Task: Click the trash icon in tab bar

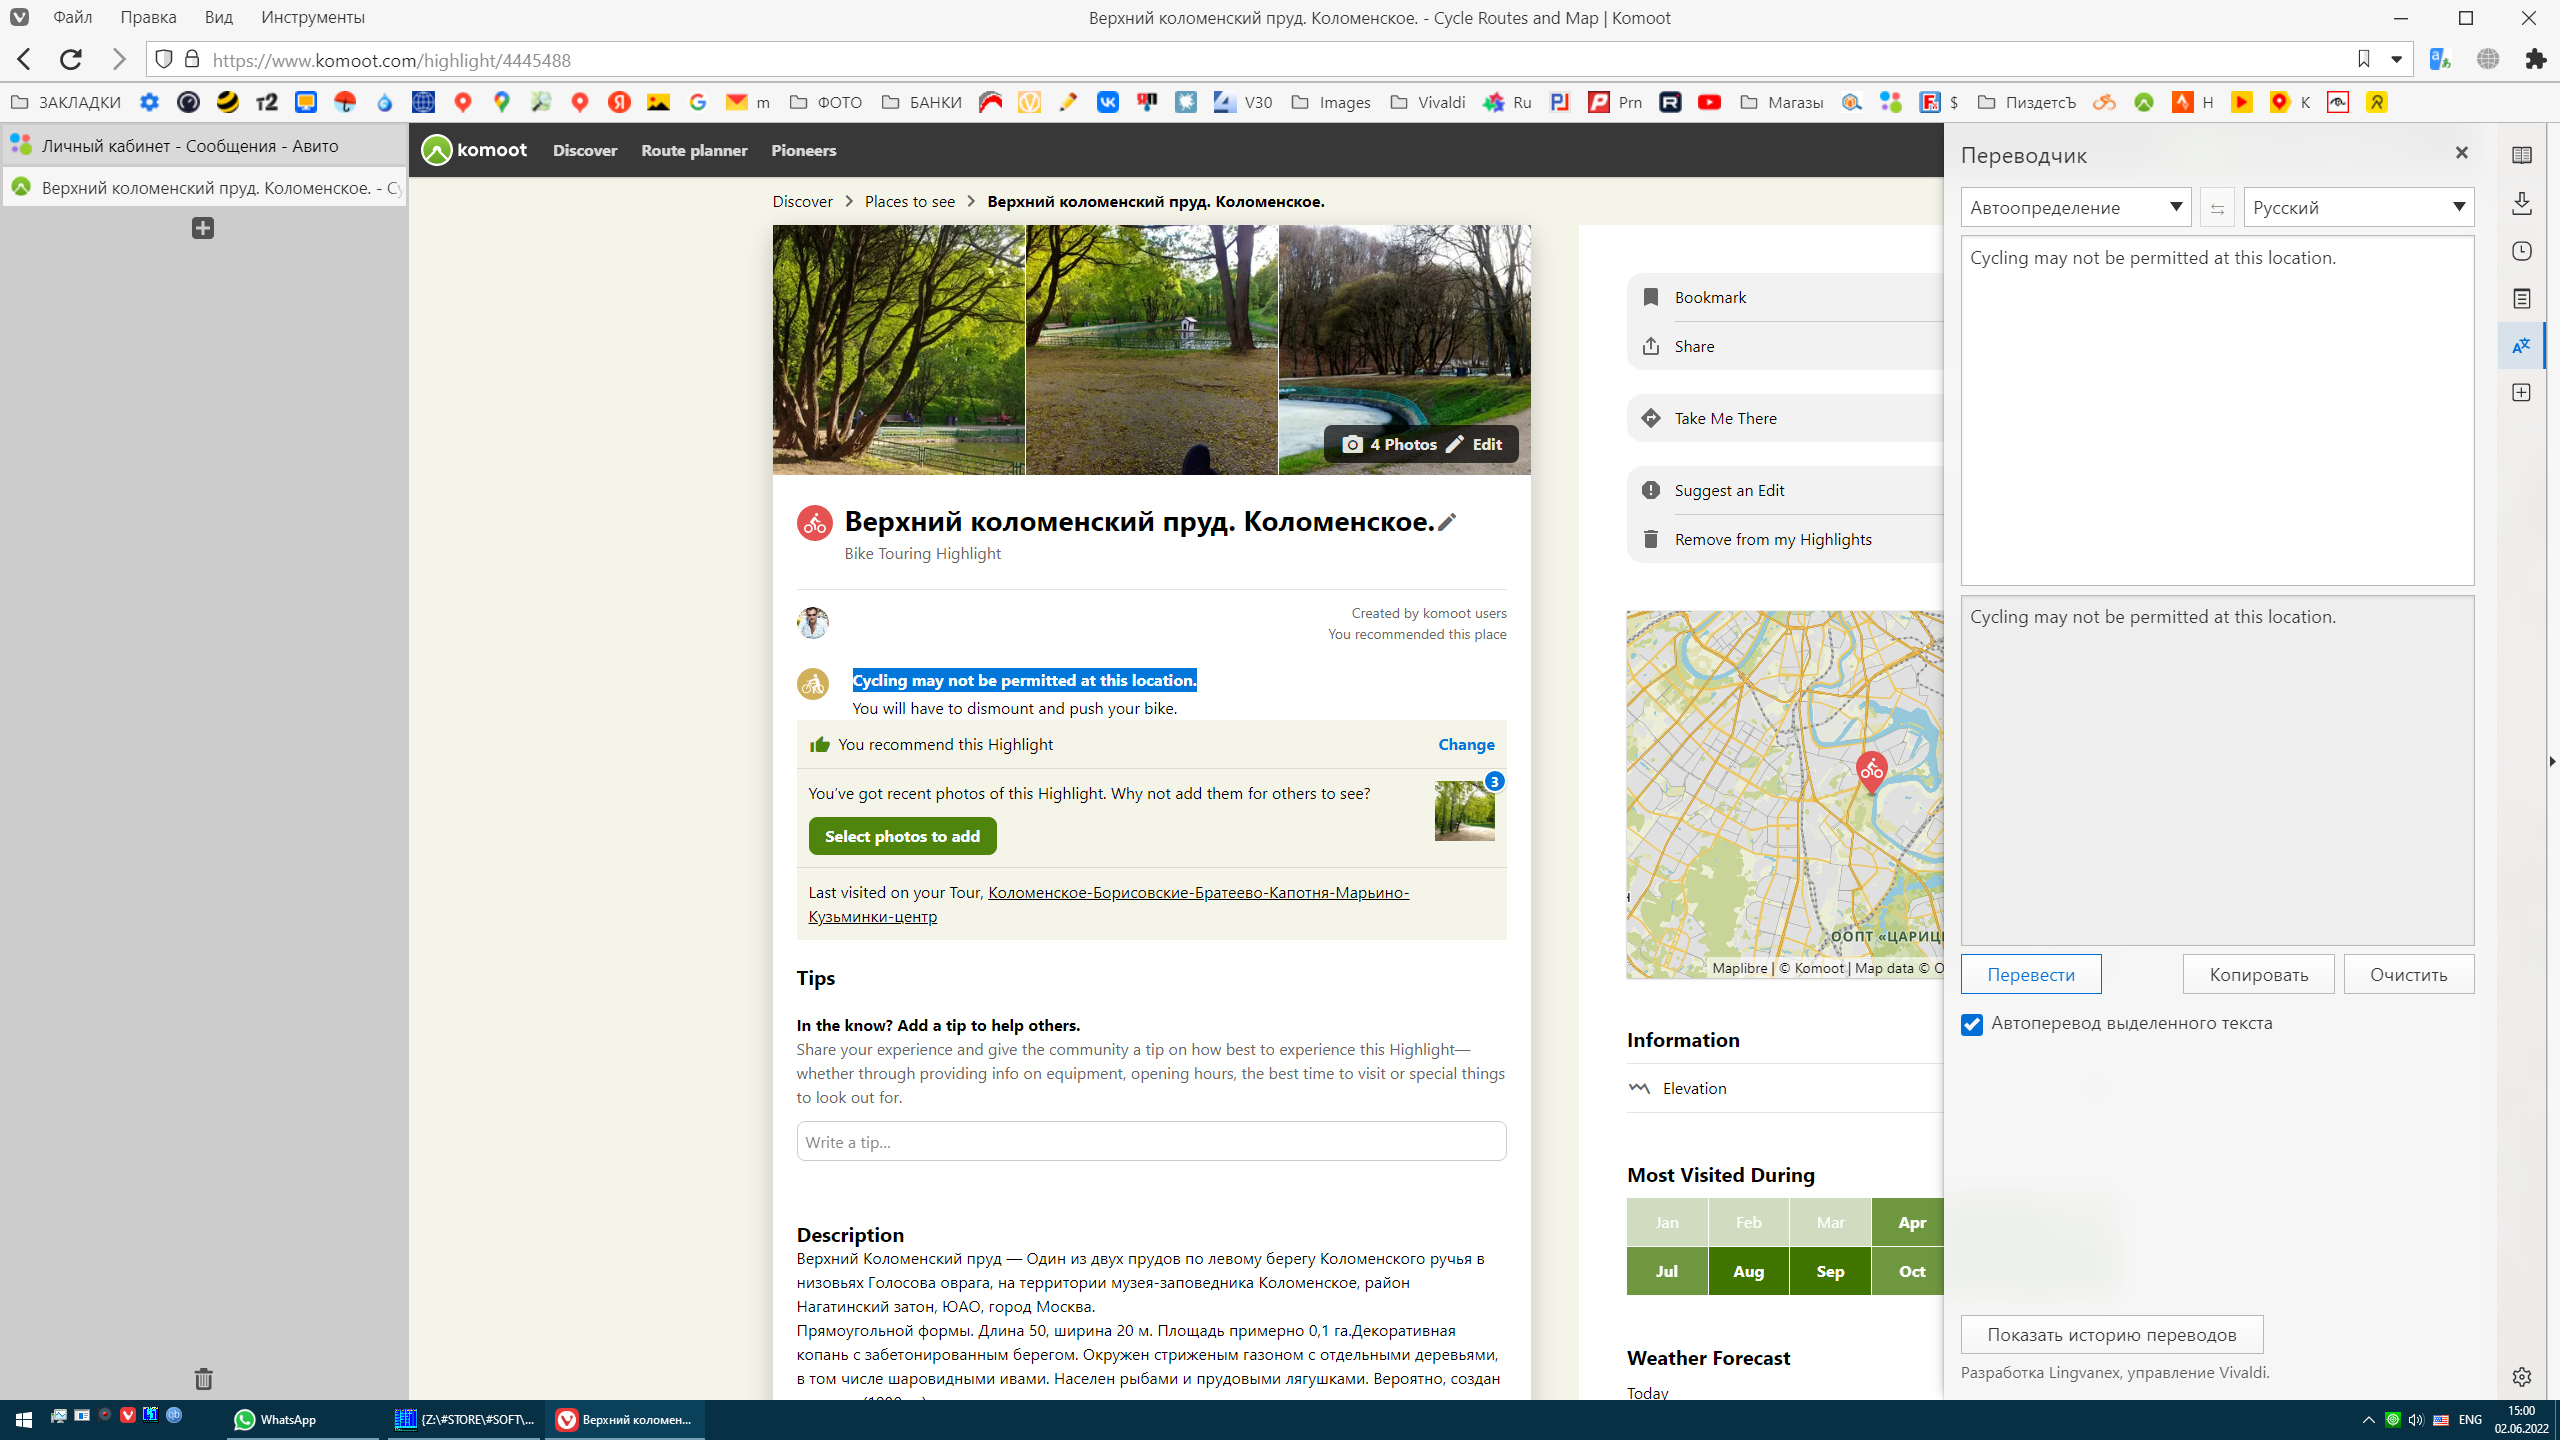Action: click(x=203, y=1379)
